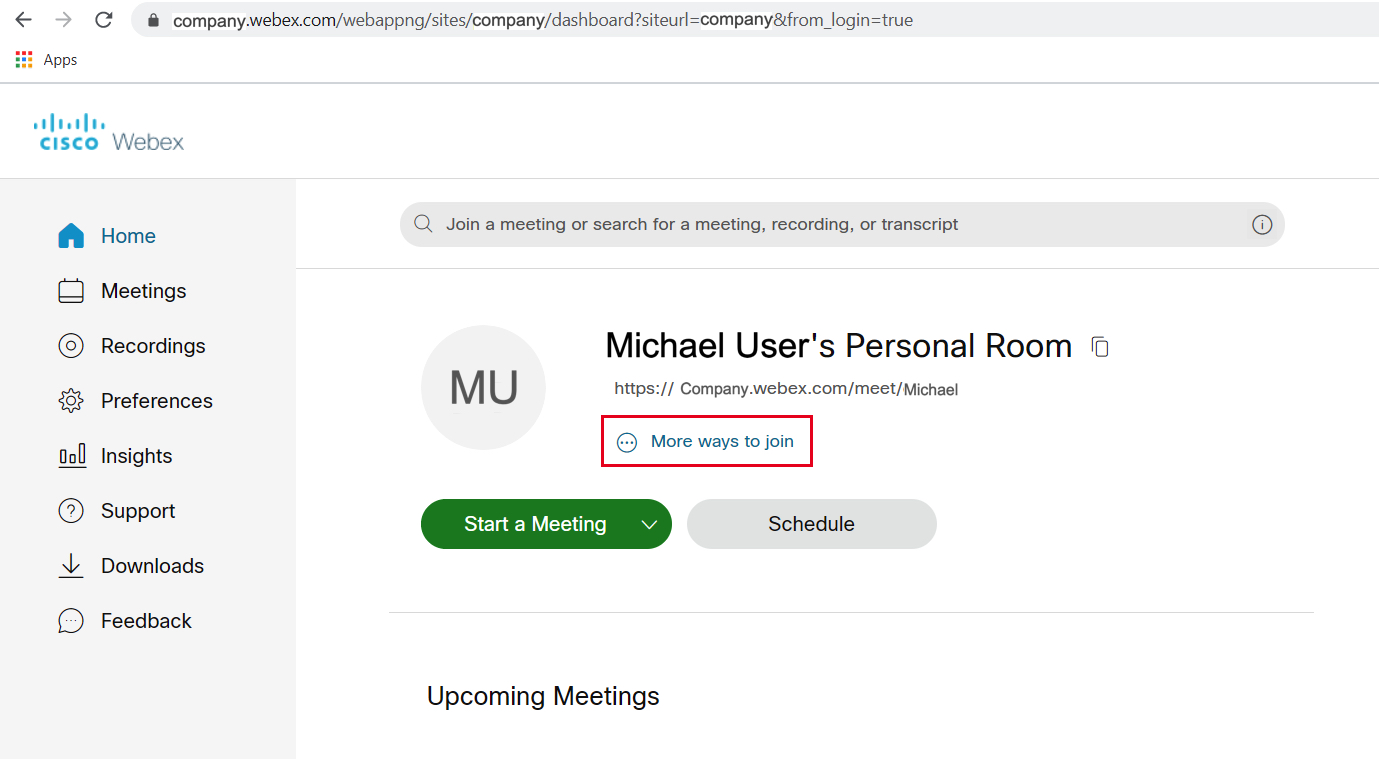Click the Downloads arrow icon
Screen dimensions: 1379x759
(x=71, y=565)
